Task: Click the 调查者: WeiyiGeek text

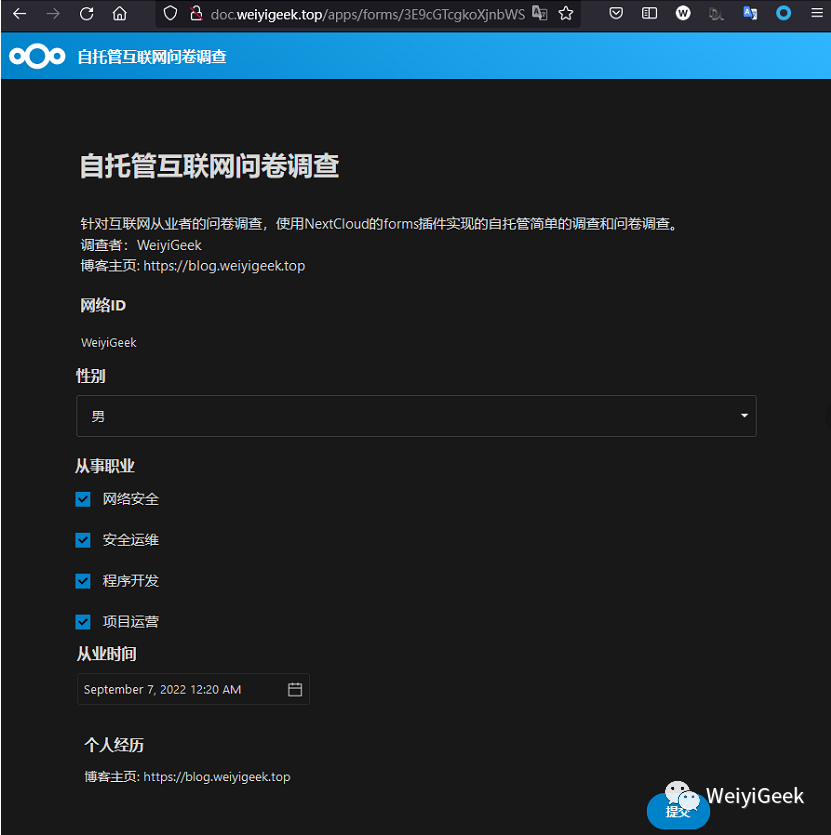Action: (x=141, y=245)
